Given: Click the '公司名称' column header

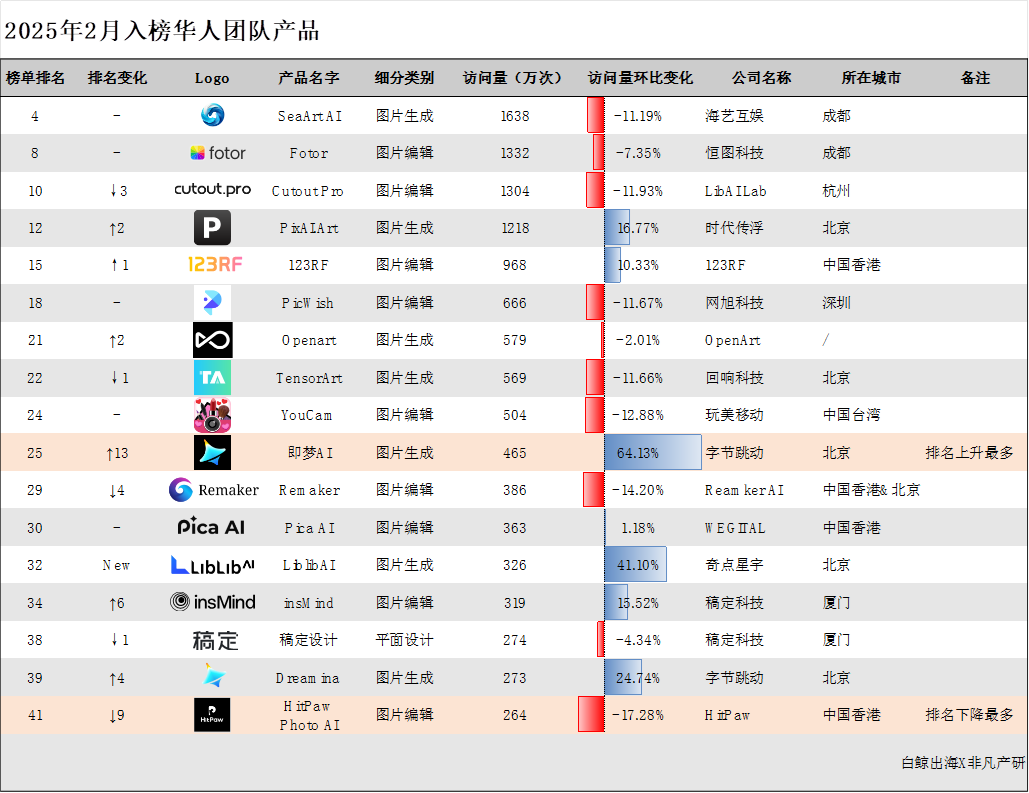Looking at the screenshot, I should [762, 78].
